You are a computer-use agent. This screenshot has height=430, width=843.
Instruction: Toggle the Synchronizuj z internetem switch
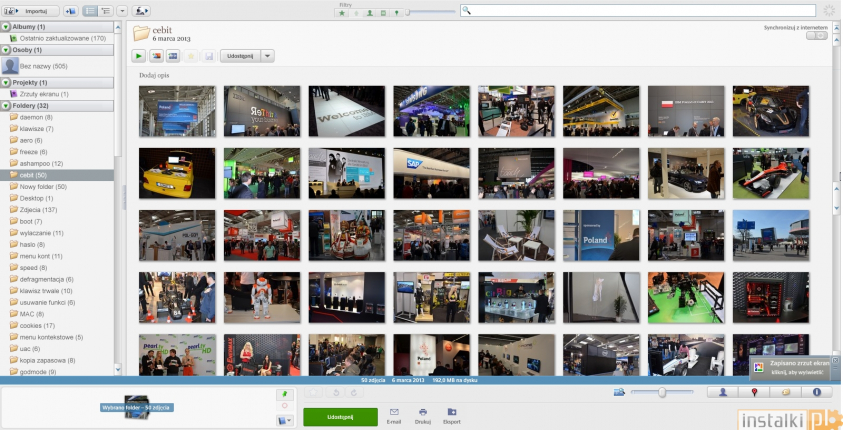(816, 36)
